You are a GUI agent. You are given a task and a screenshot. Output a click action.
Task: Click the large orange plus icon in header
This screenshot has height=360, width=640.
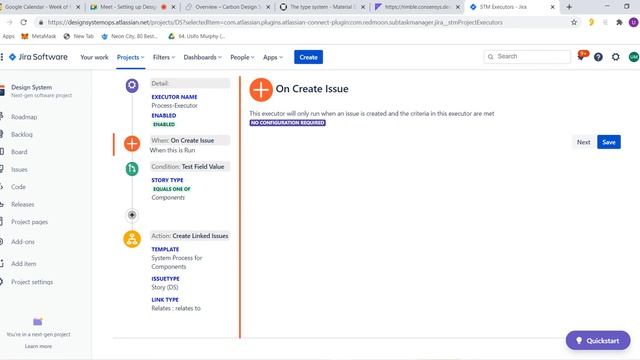pos(261,90)
